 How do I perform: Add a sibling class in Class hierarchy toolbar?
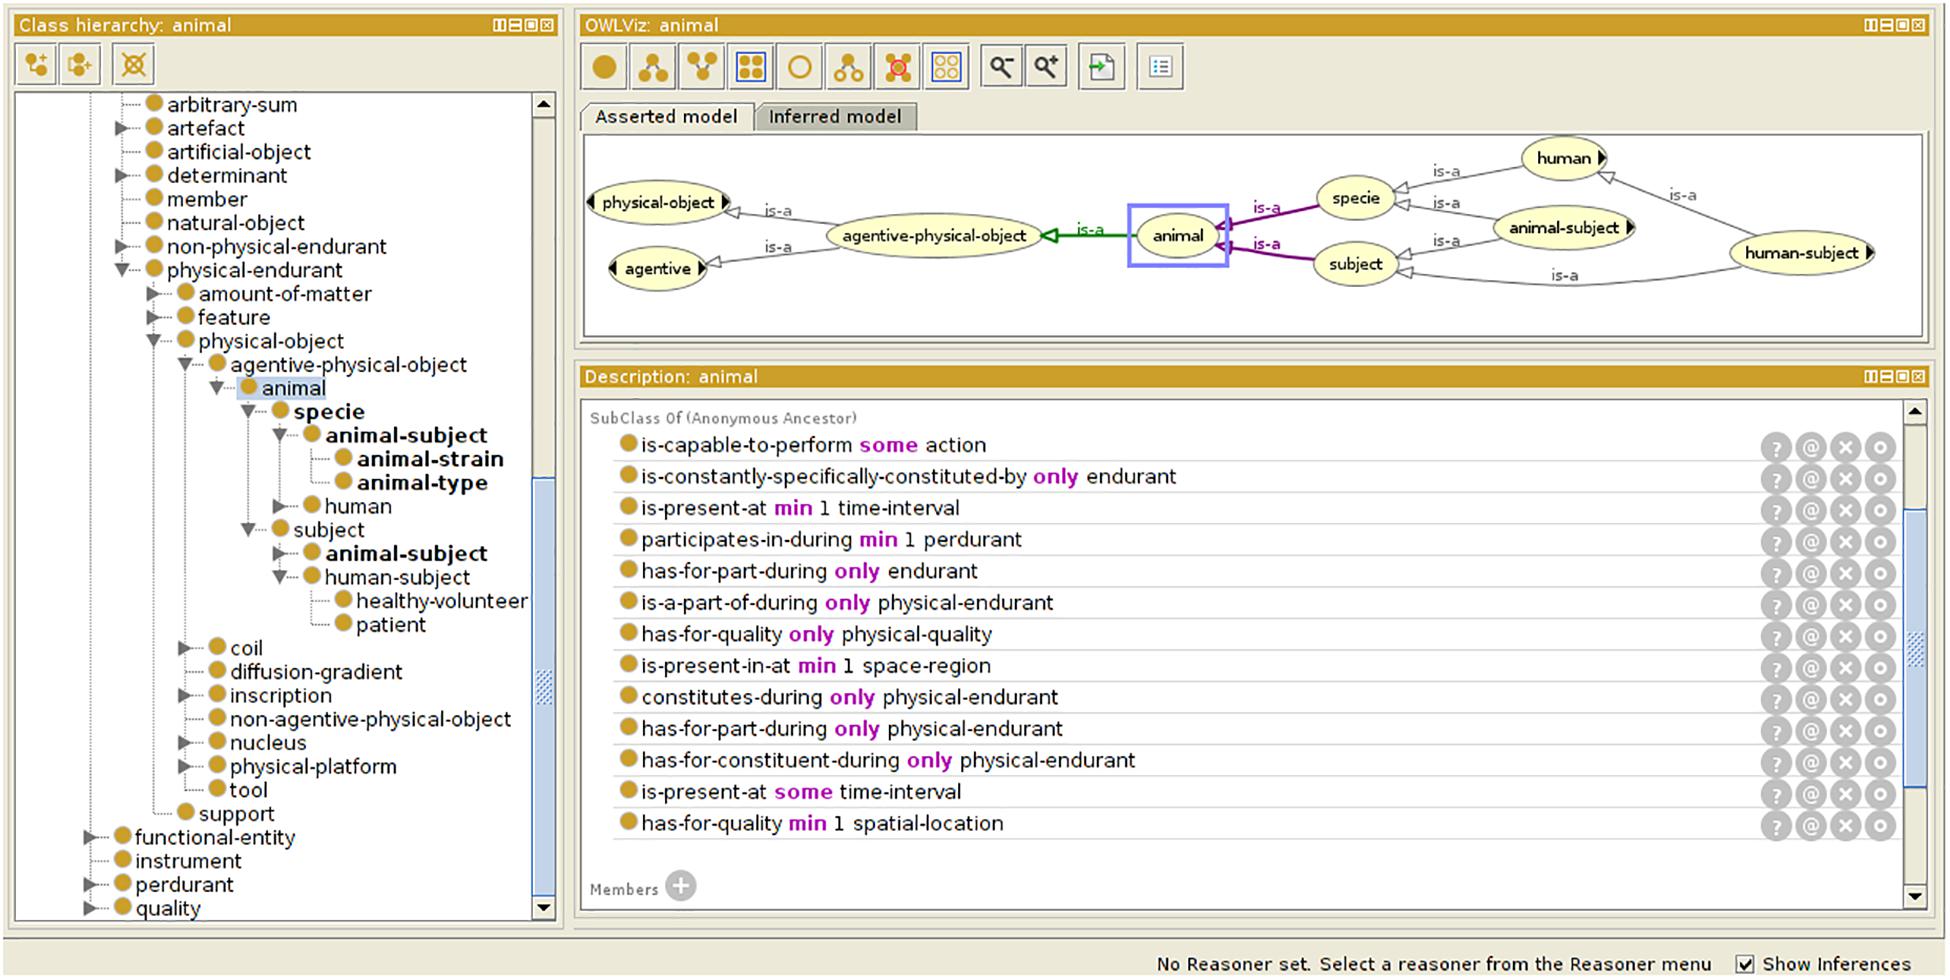click(81, 65)
